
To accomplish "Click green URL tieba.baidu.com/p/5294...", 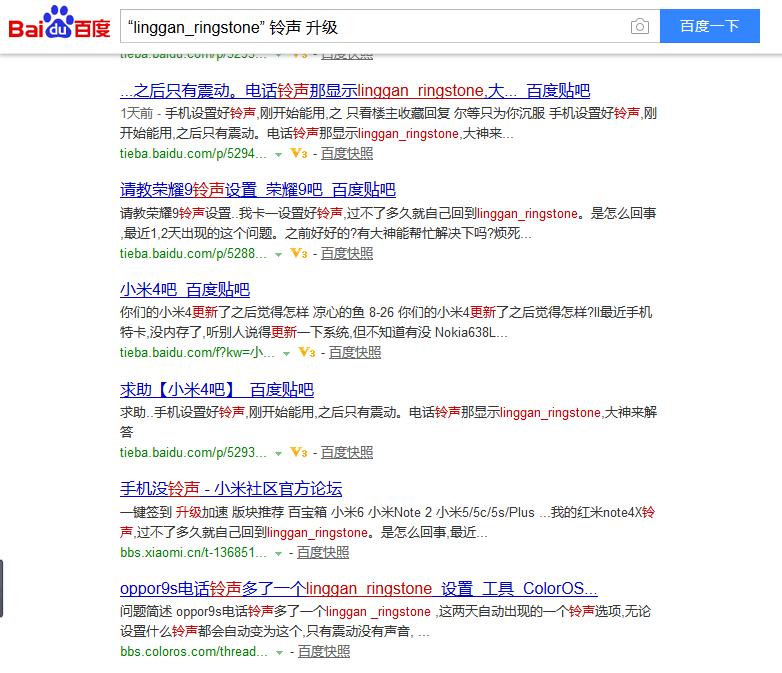I will point(193,154).
